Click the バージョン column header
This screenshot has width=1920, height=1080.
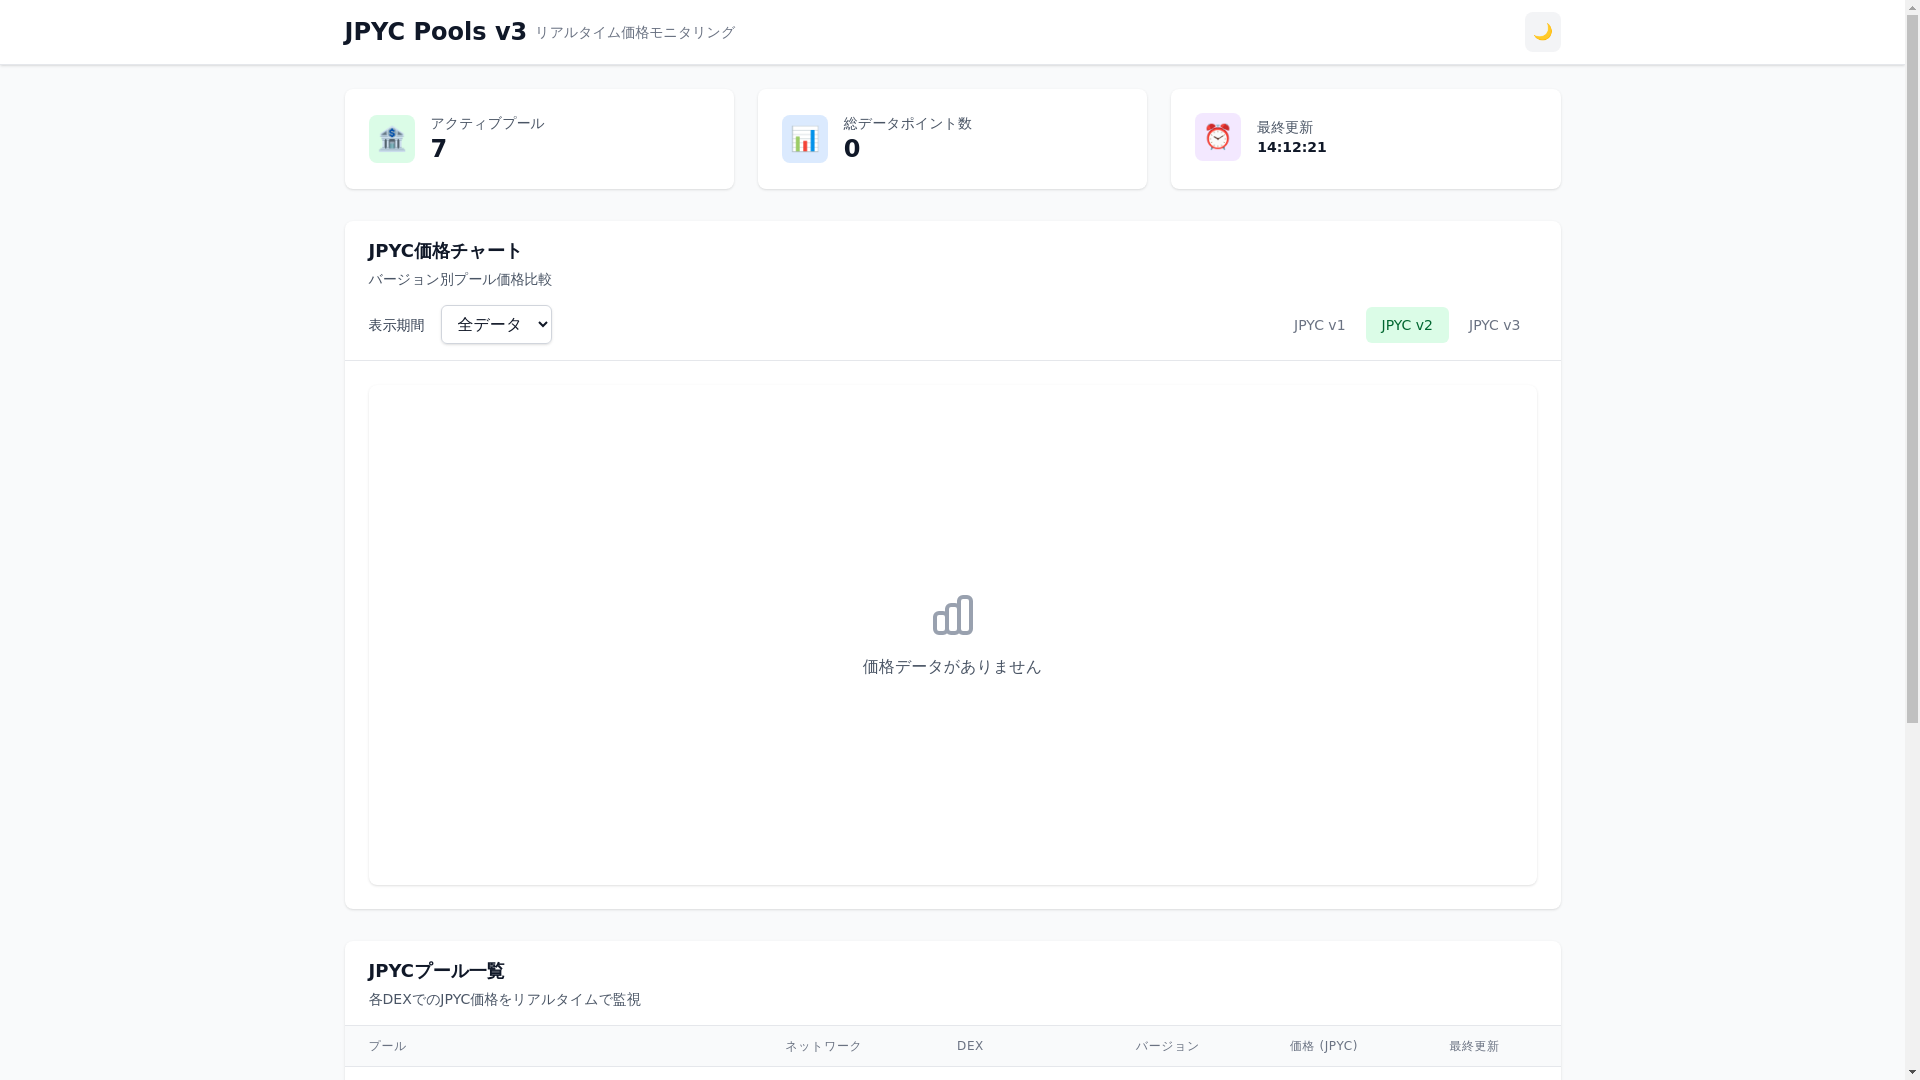(x=1167, y=1046)
